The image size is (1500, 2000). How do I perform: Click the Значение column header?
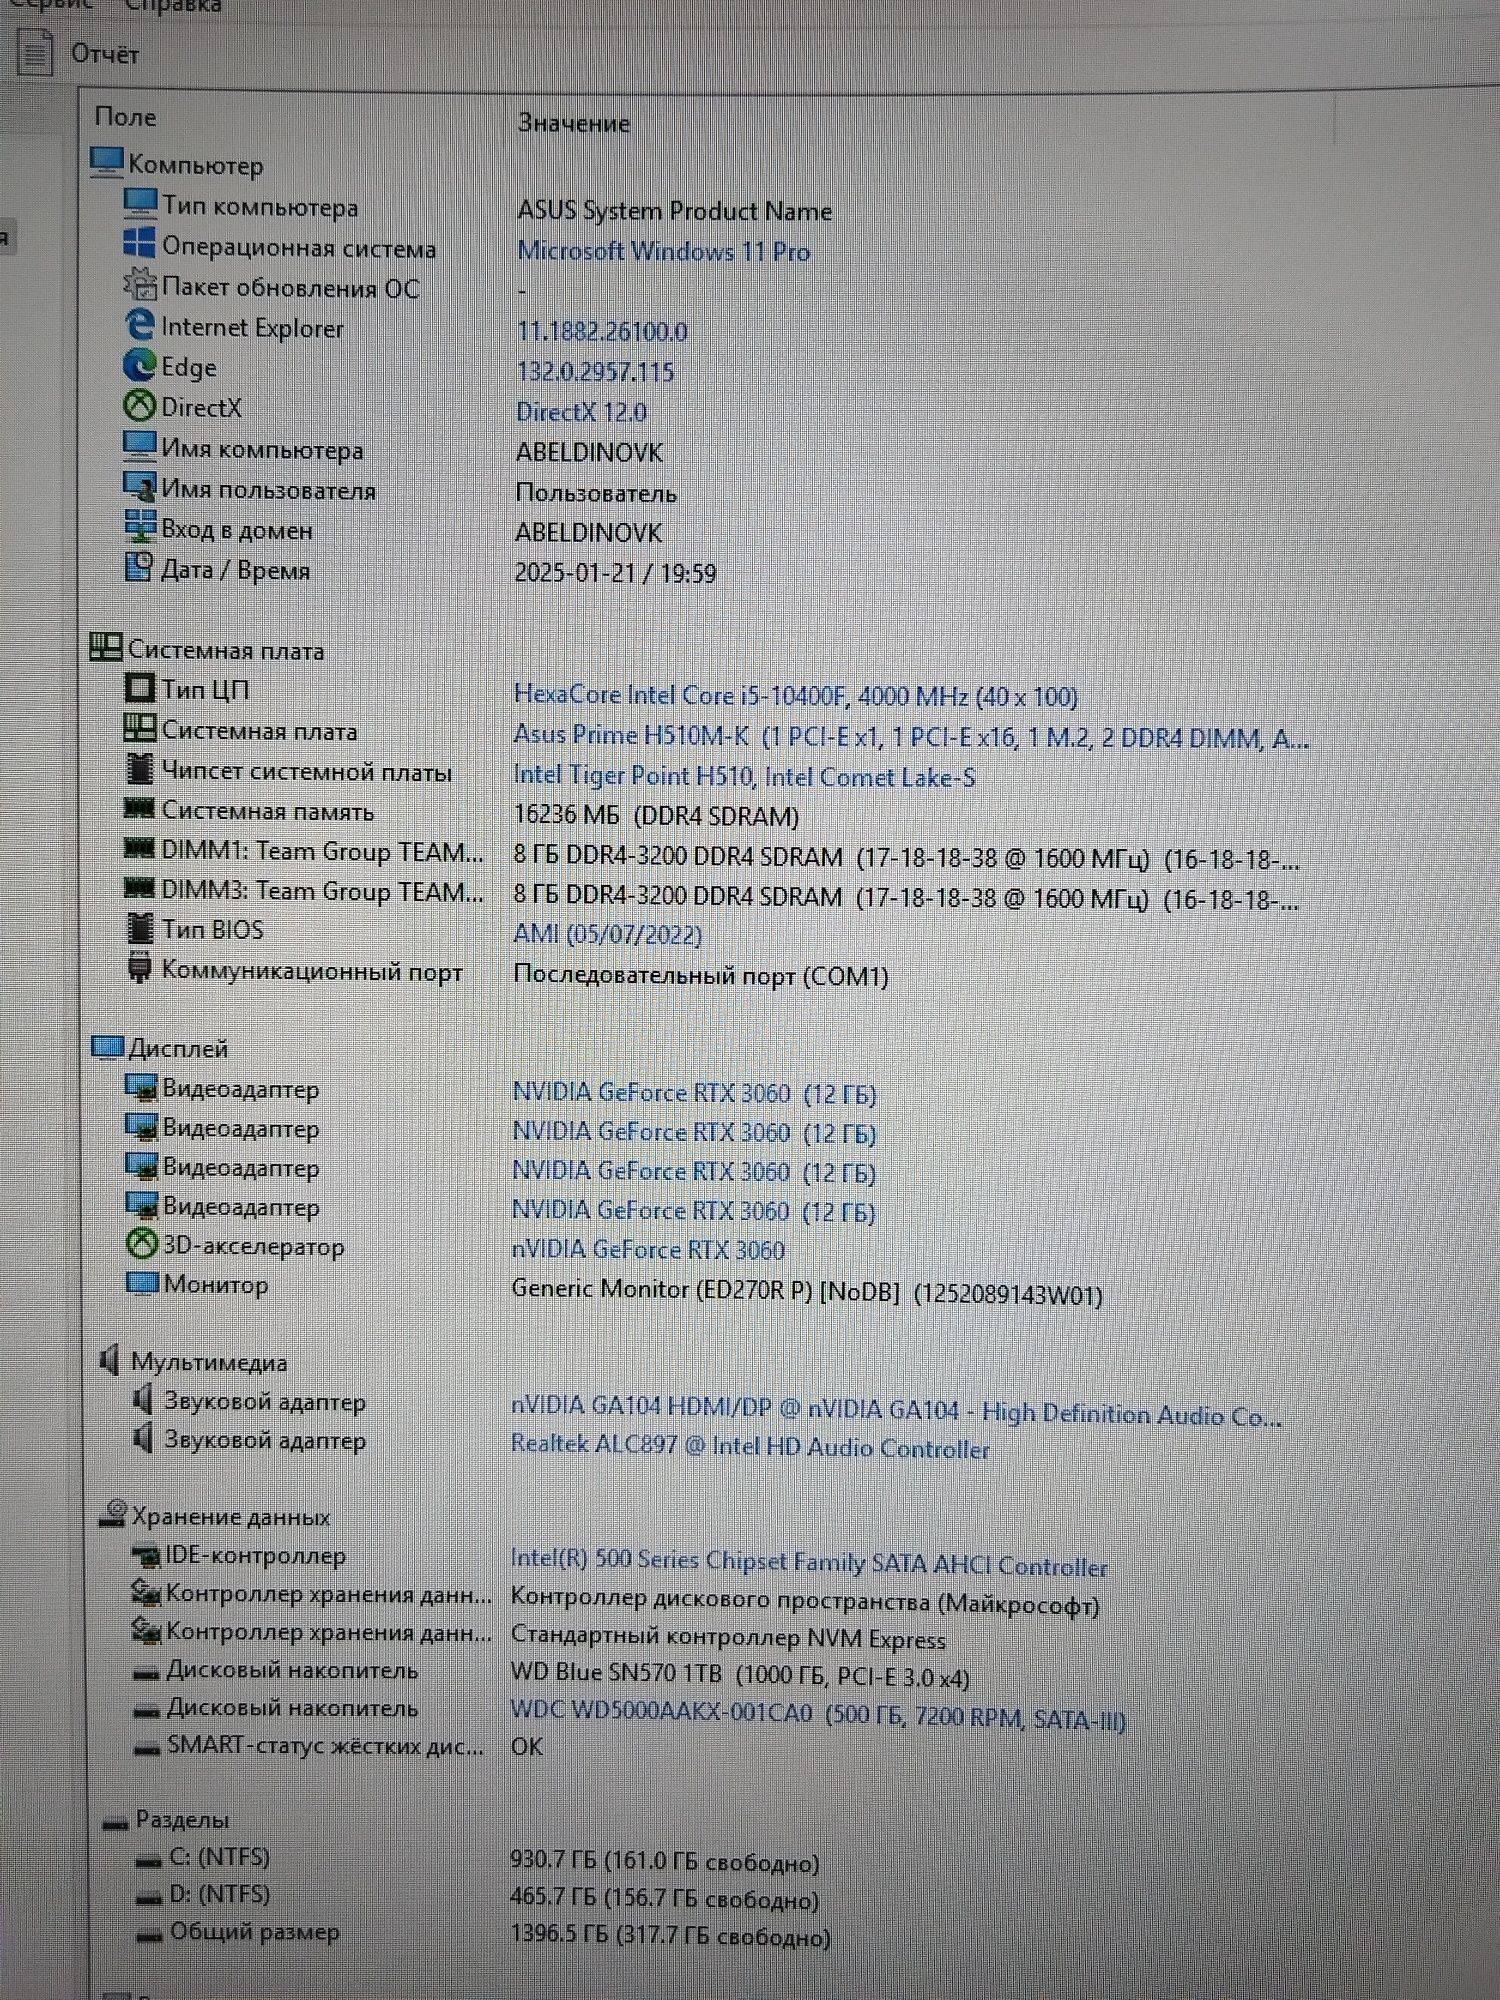coord(574,123)
